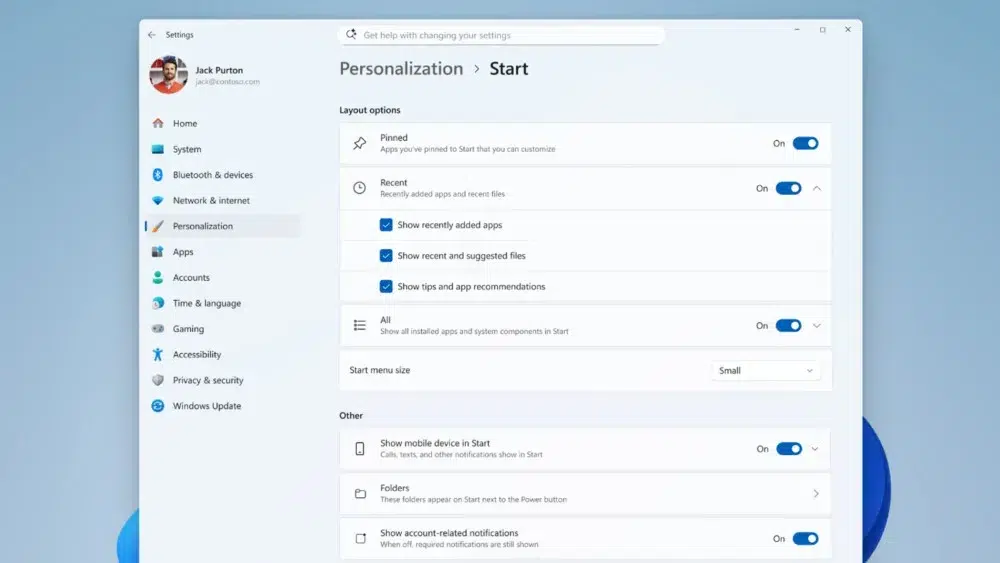Turn off the All apps toggle
Image resolution: width=1000 pixels, height=563 pixels.
788,326
